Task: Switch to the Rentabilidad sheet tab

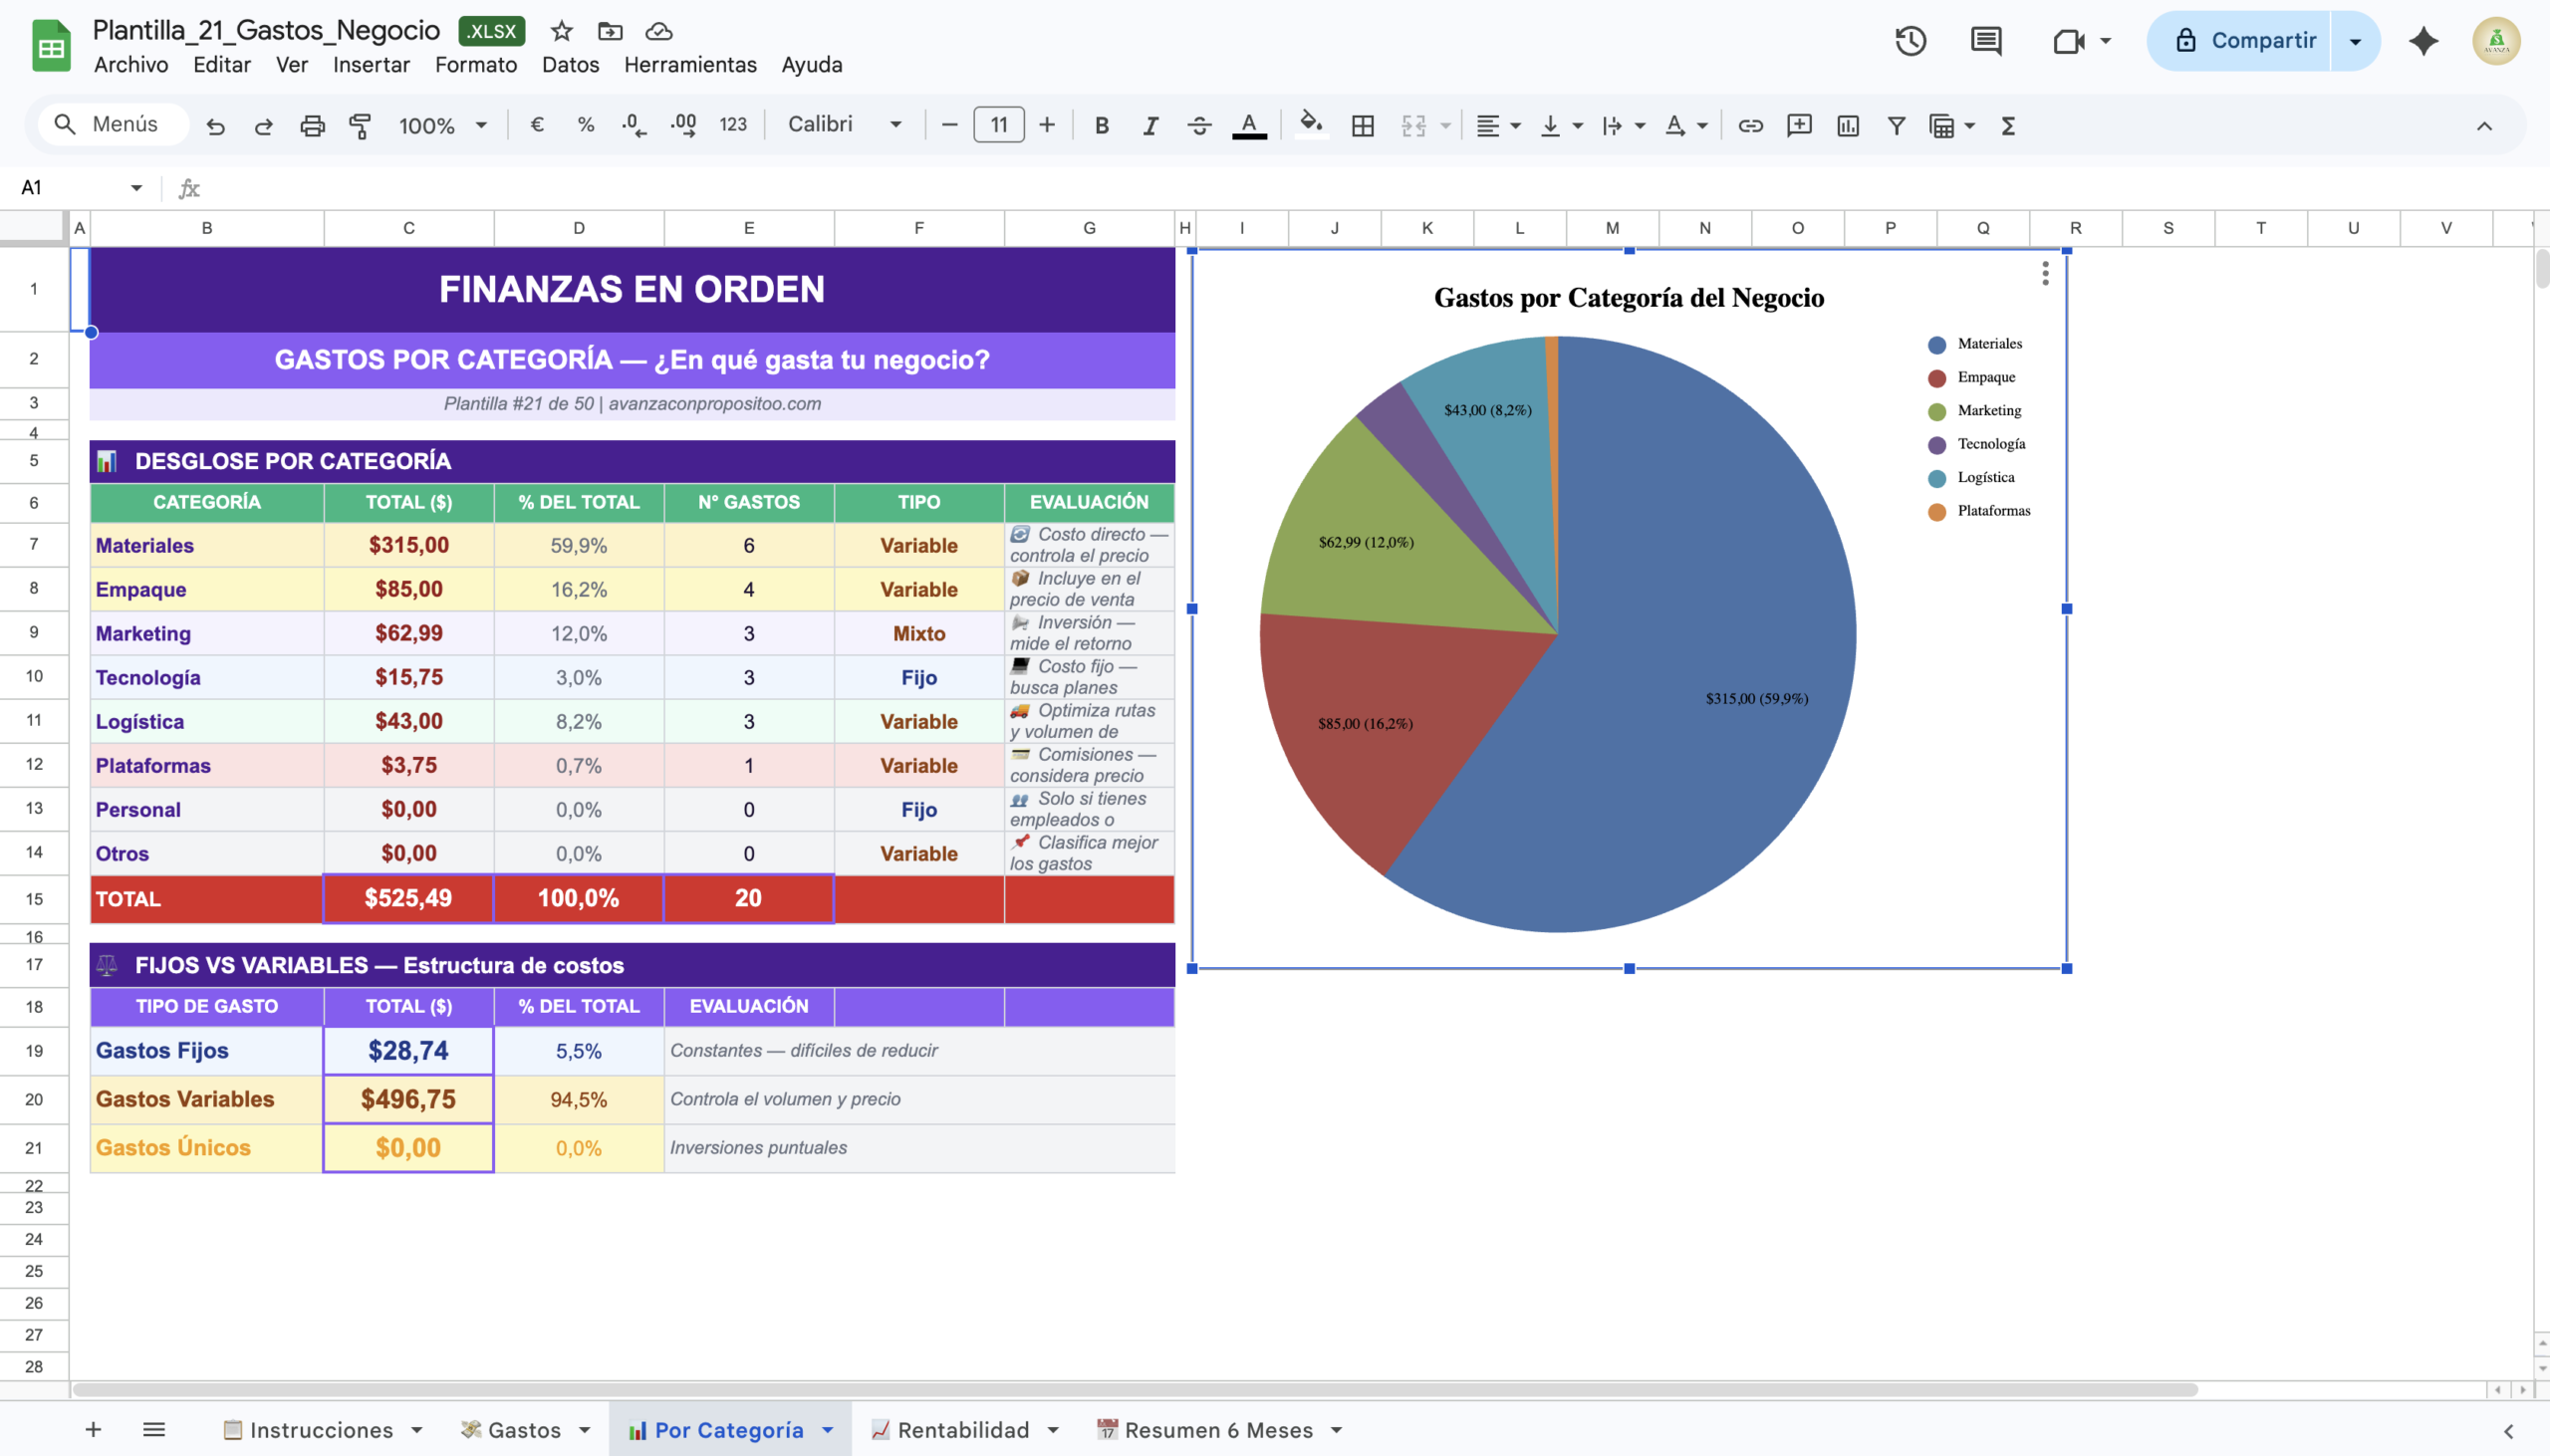Action: click(962, 1430)
